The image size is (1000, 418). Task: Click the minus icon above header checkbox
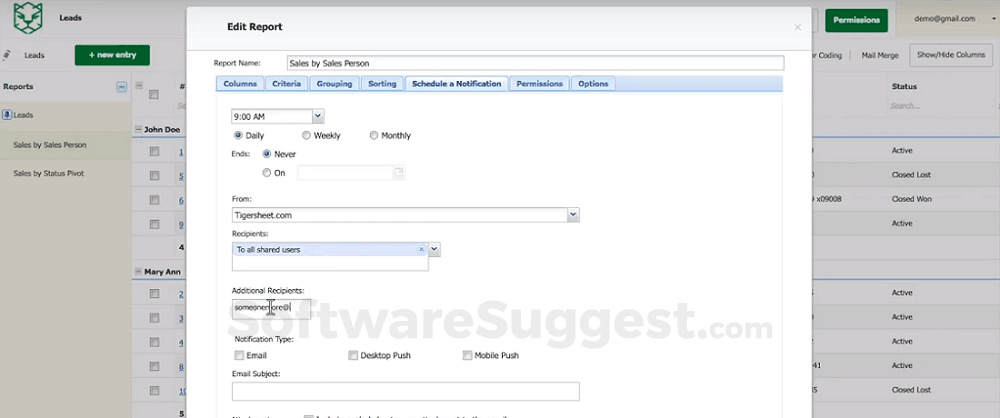pyautogui.click(x=139, y=86)
